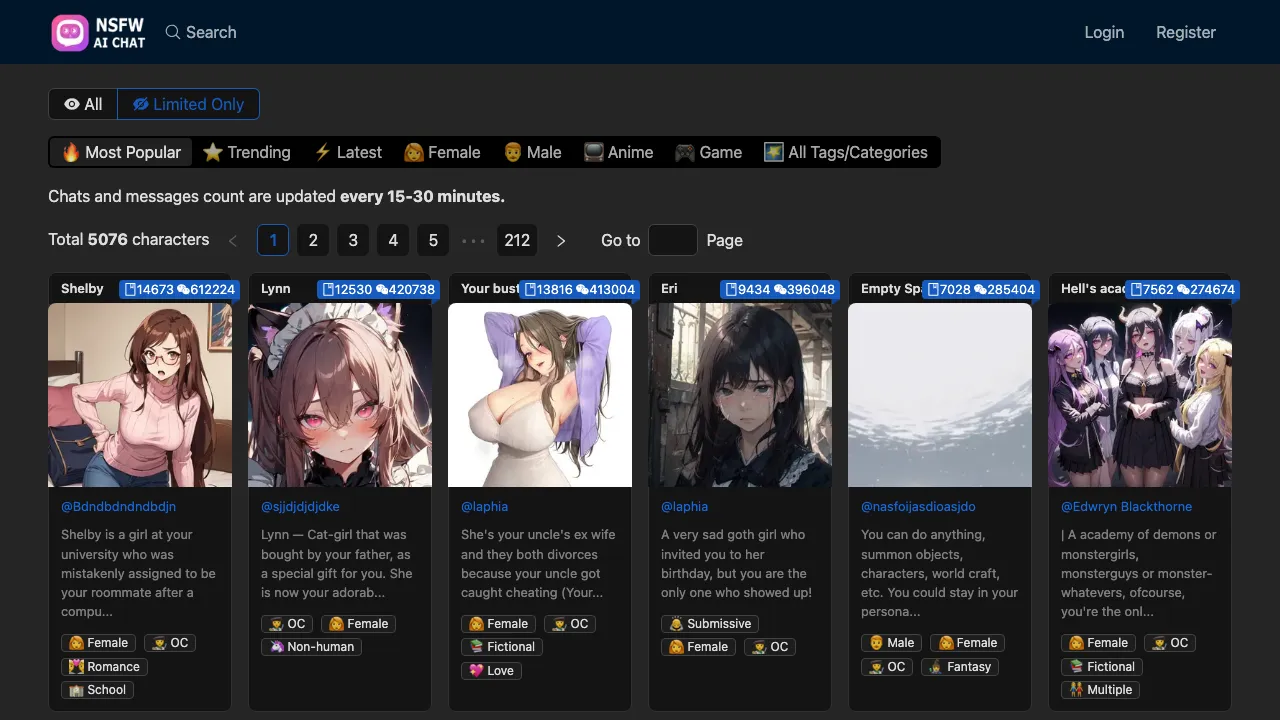Open the Trending tab
This screenshot has height=720, width=1280.
pyautogui.click(x=247, y=152)
